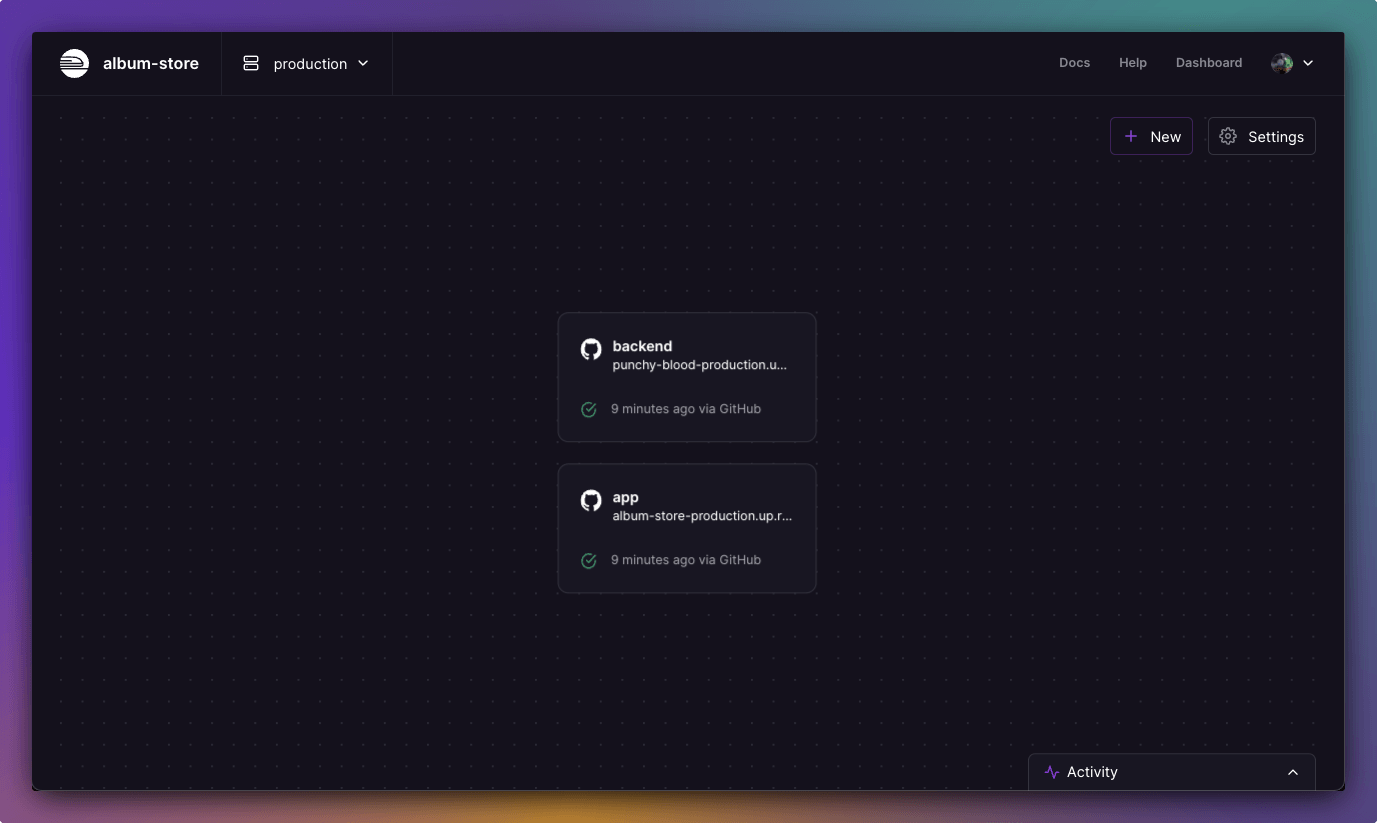1377x823 pixels.
Task: Click the environment stack icon beside production
Action: point(251,63)
